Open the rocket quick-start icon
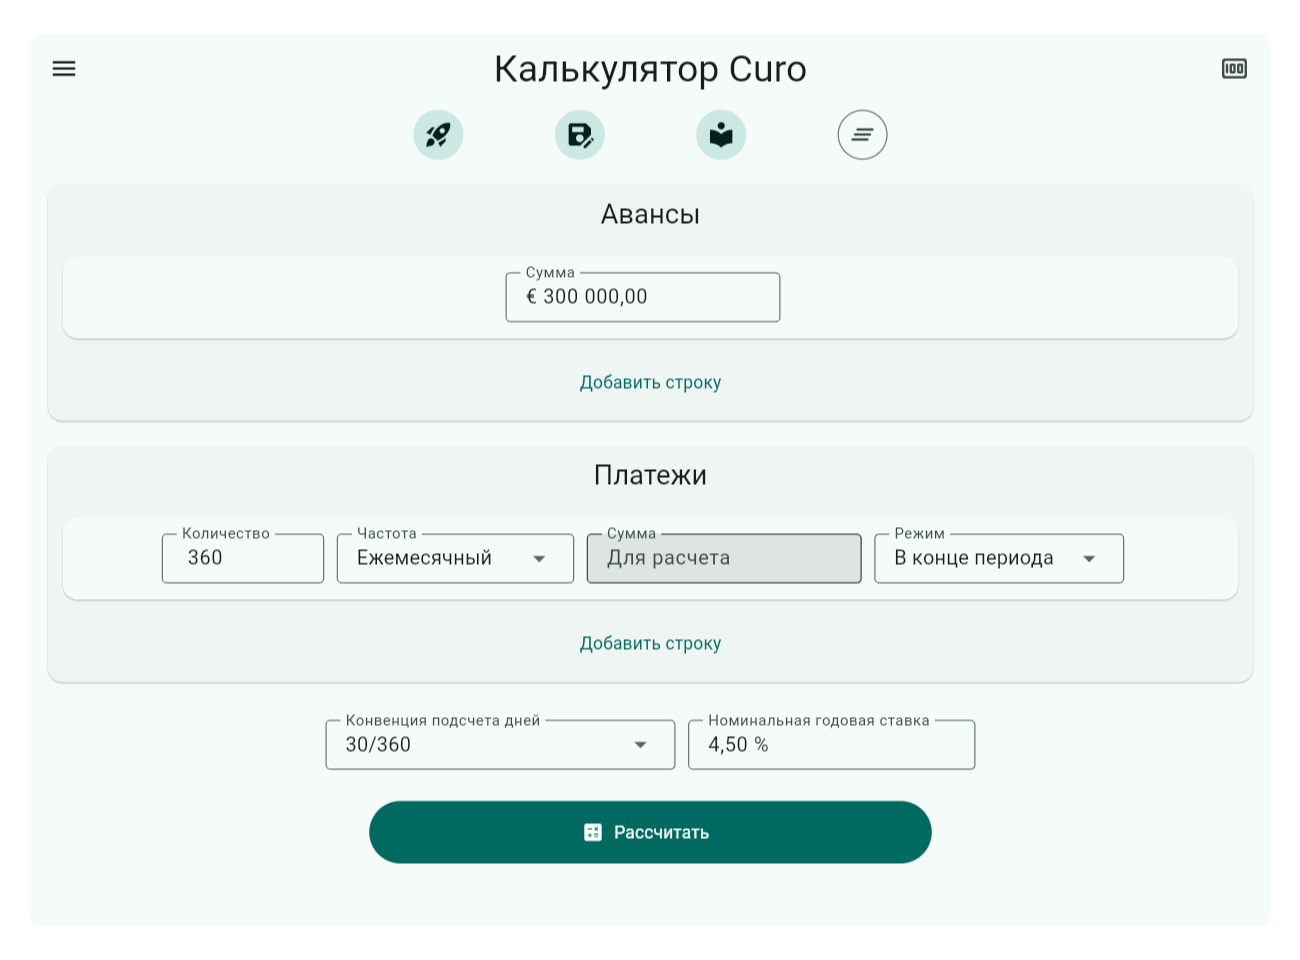Screen dimensions: 1300x960 point(438,134)
